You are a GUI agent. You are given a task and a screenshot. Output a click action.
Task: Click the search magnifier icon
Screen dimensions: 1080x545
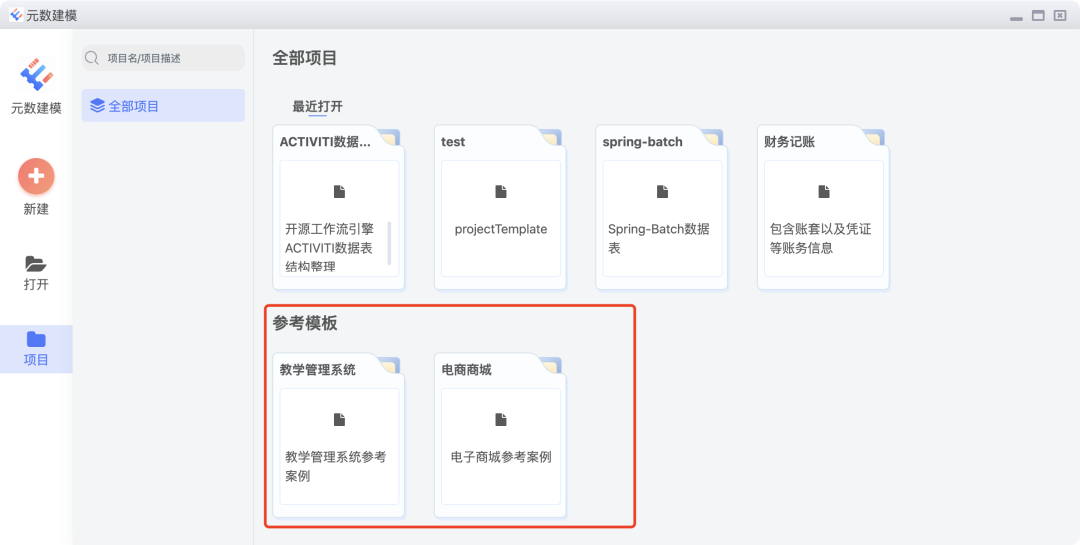point(92,58)
